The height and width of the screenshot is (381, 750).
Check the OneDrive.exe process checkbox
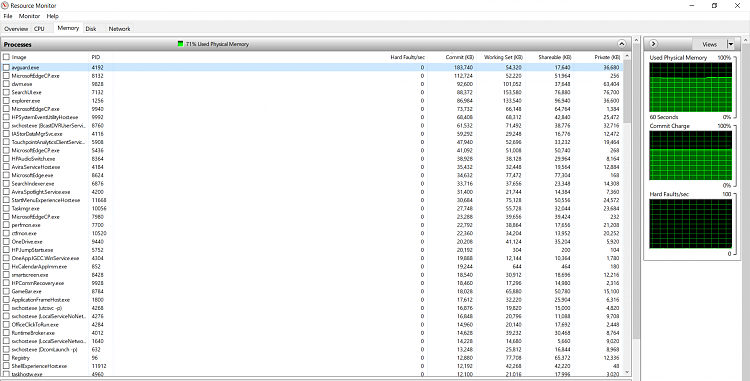click(6, 242)
